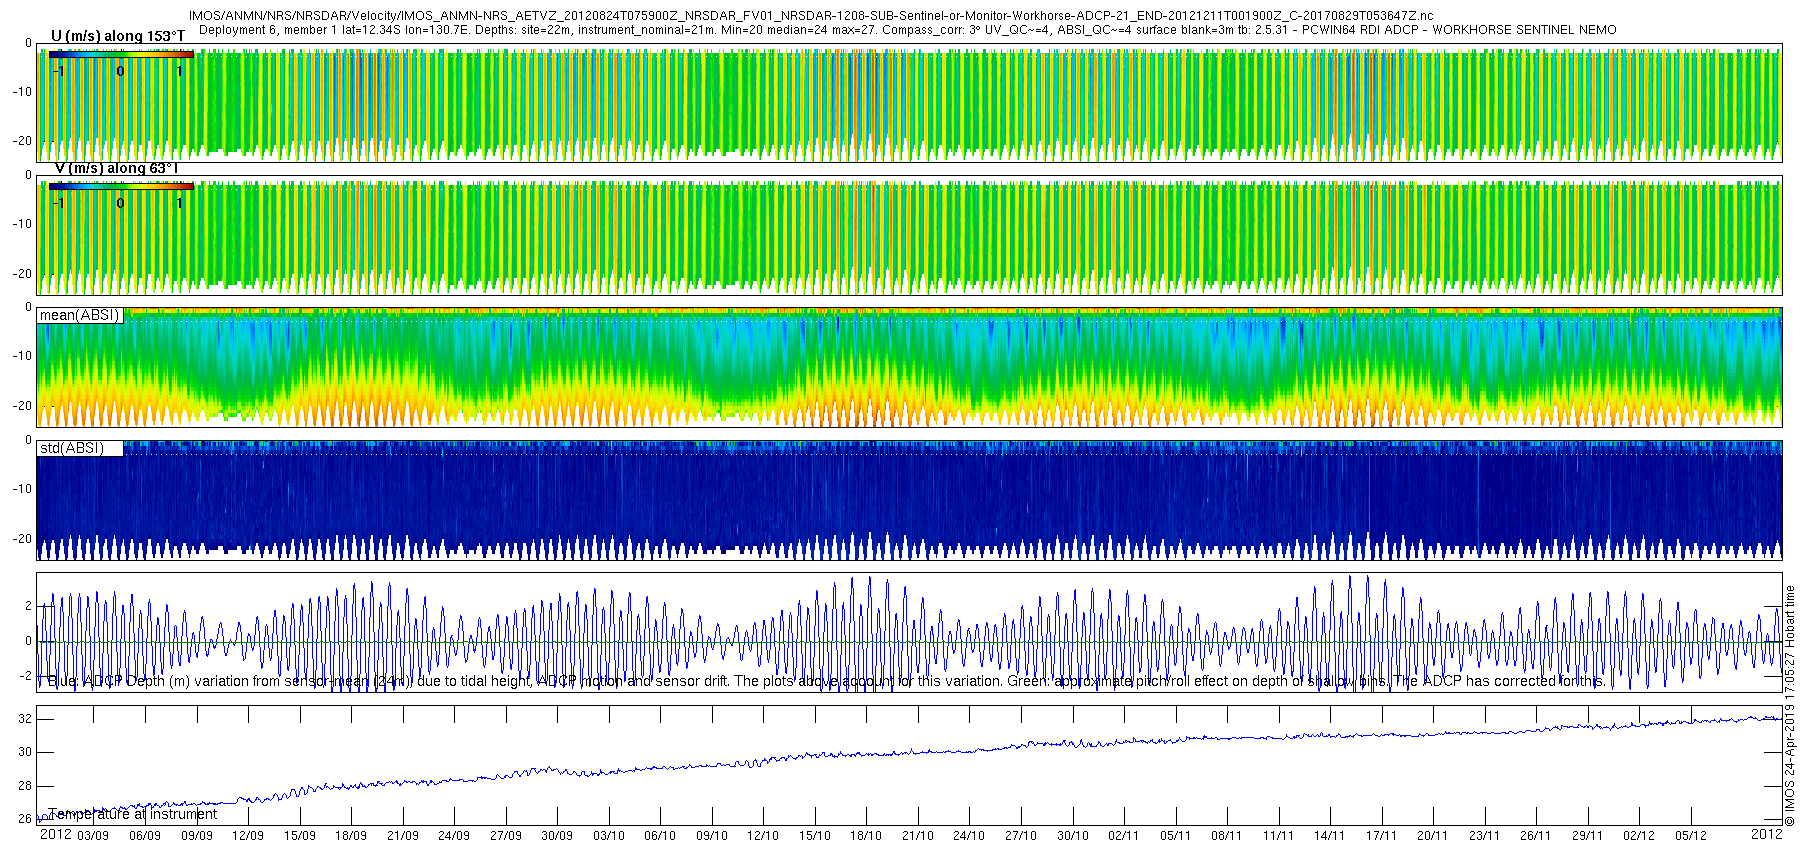Click the 21/10 date tick label
The image size is (1800, 850).
pos(918,836)
